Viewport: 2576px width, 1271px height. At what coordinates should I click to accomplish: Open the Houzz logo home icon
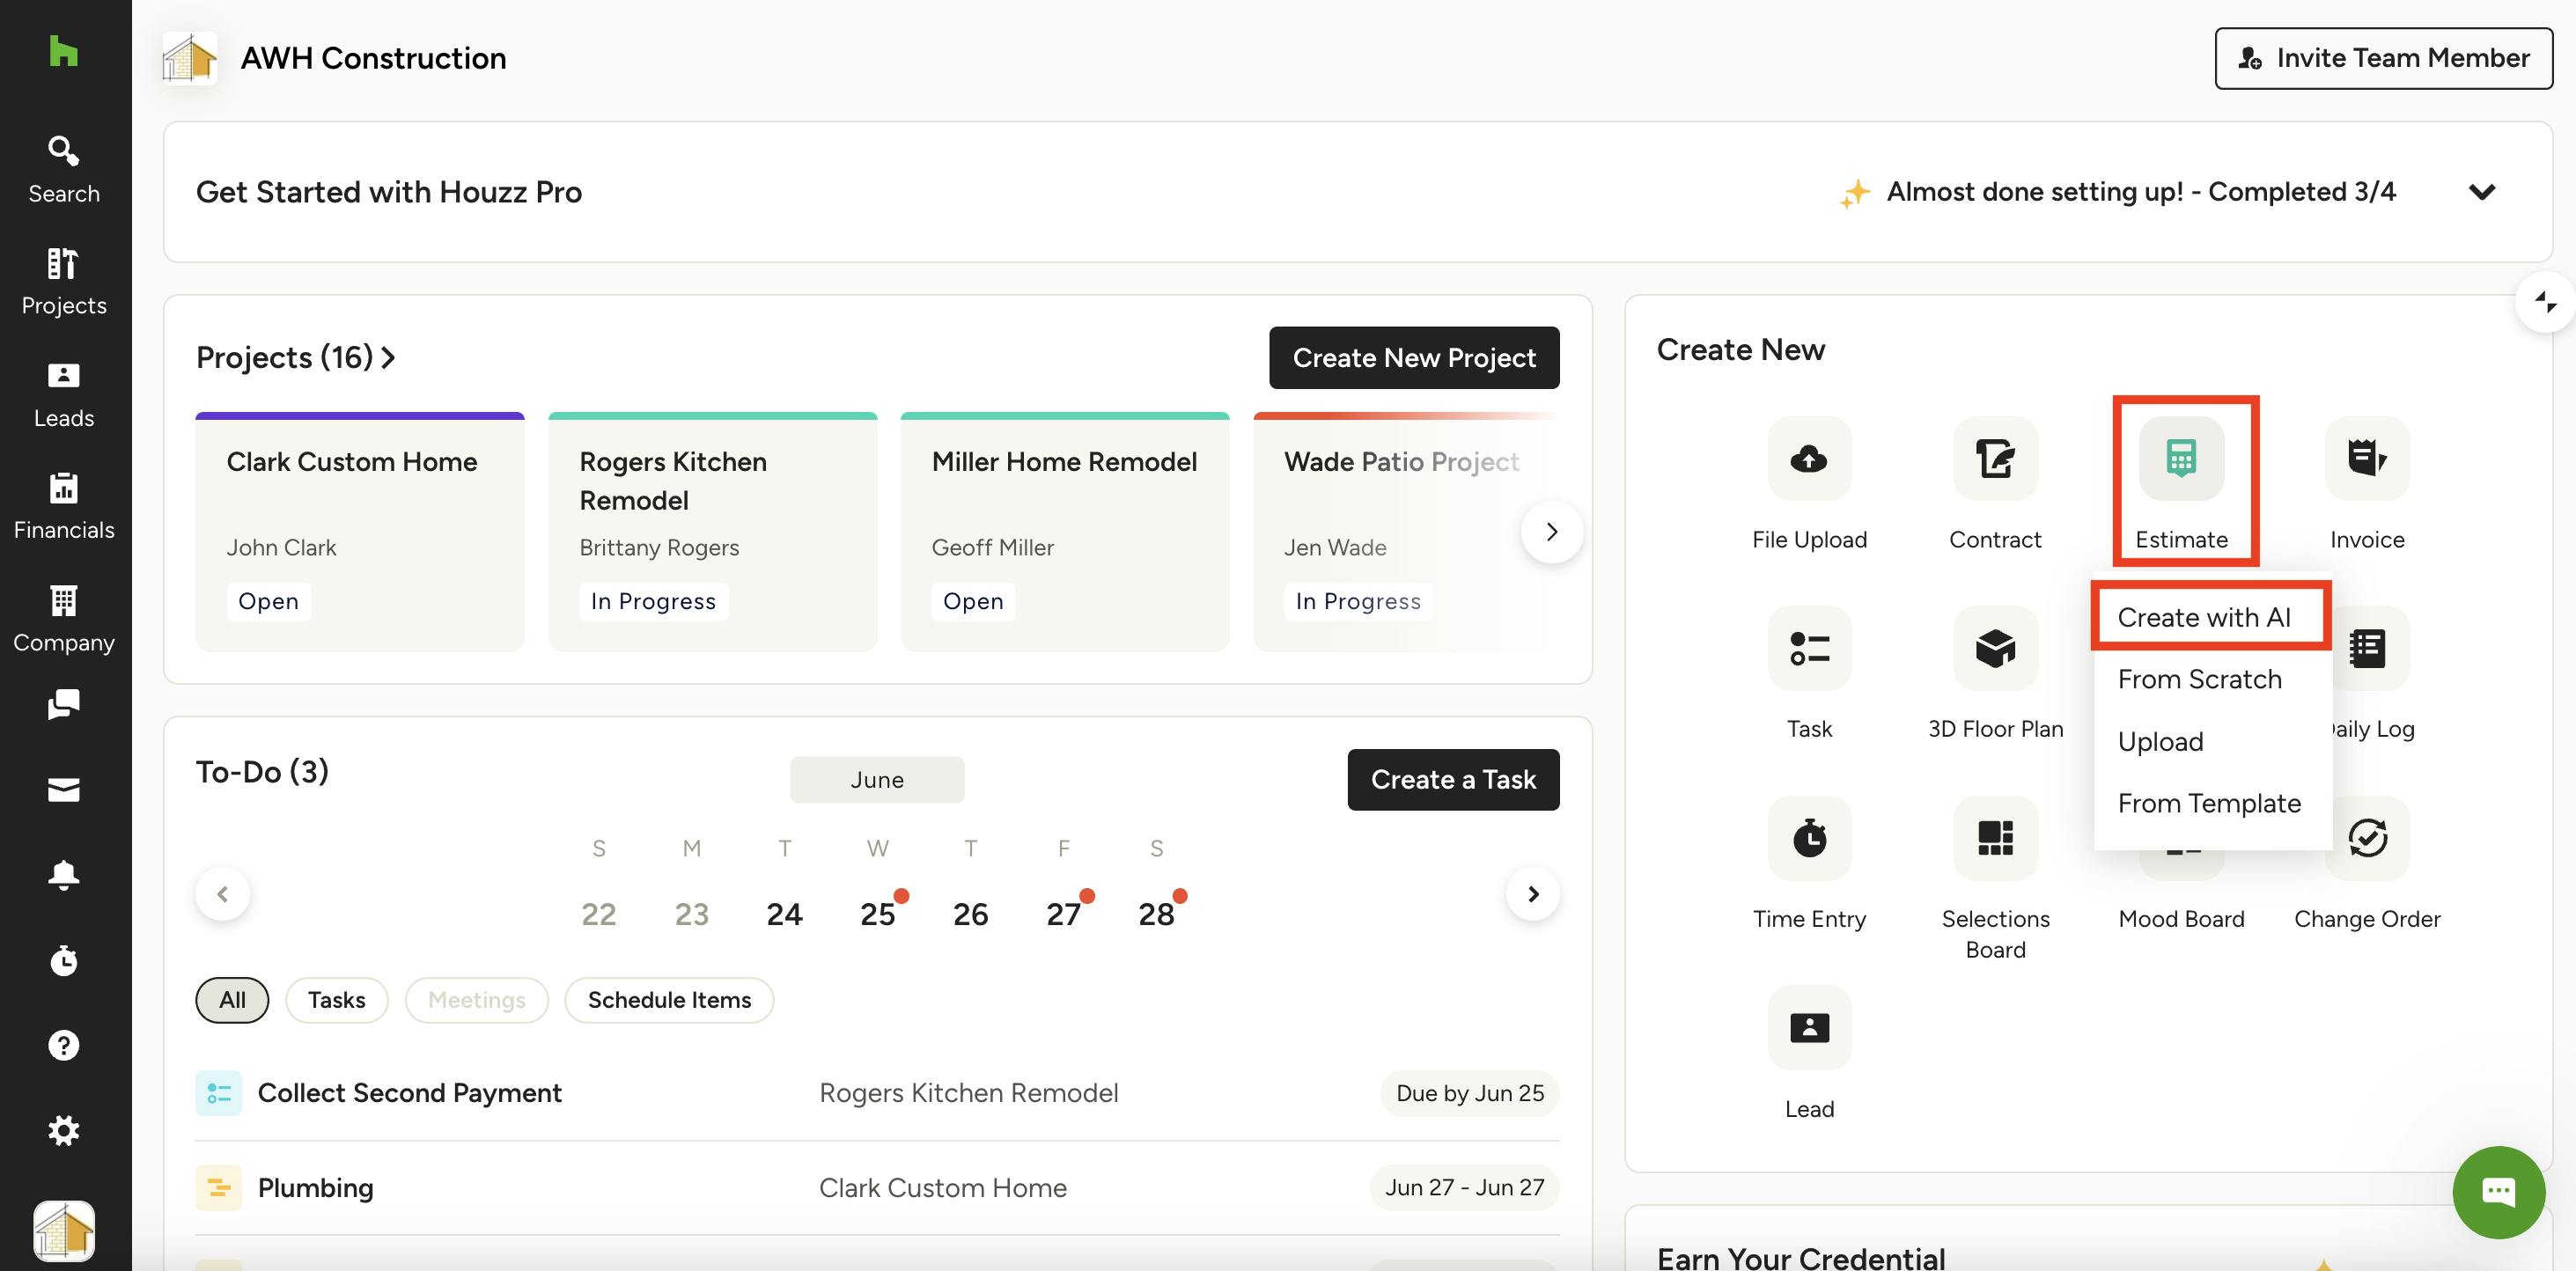pos(63,51)
